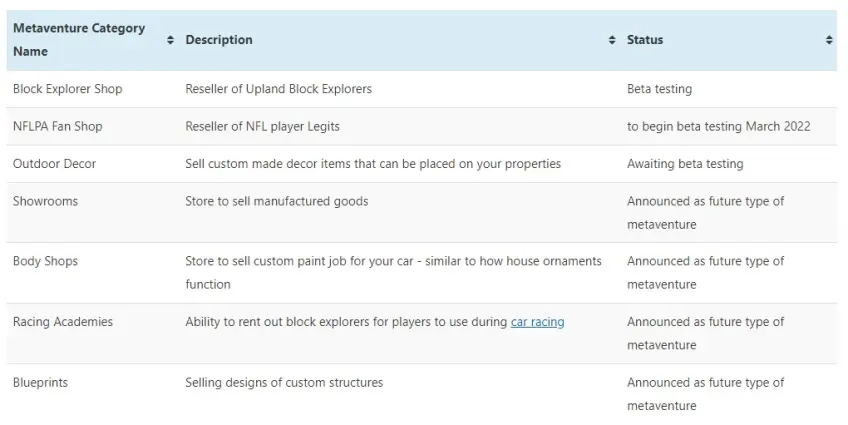Open the car racing link
The width and height of the screenshot is (848, 425).
coord(537,322)
